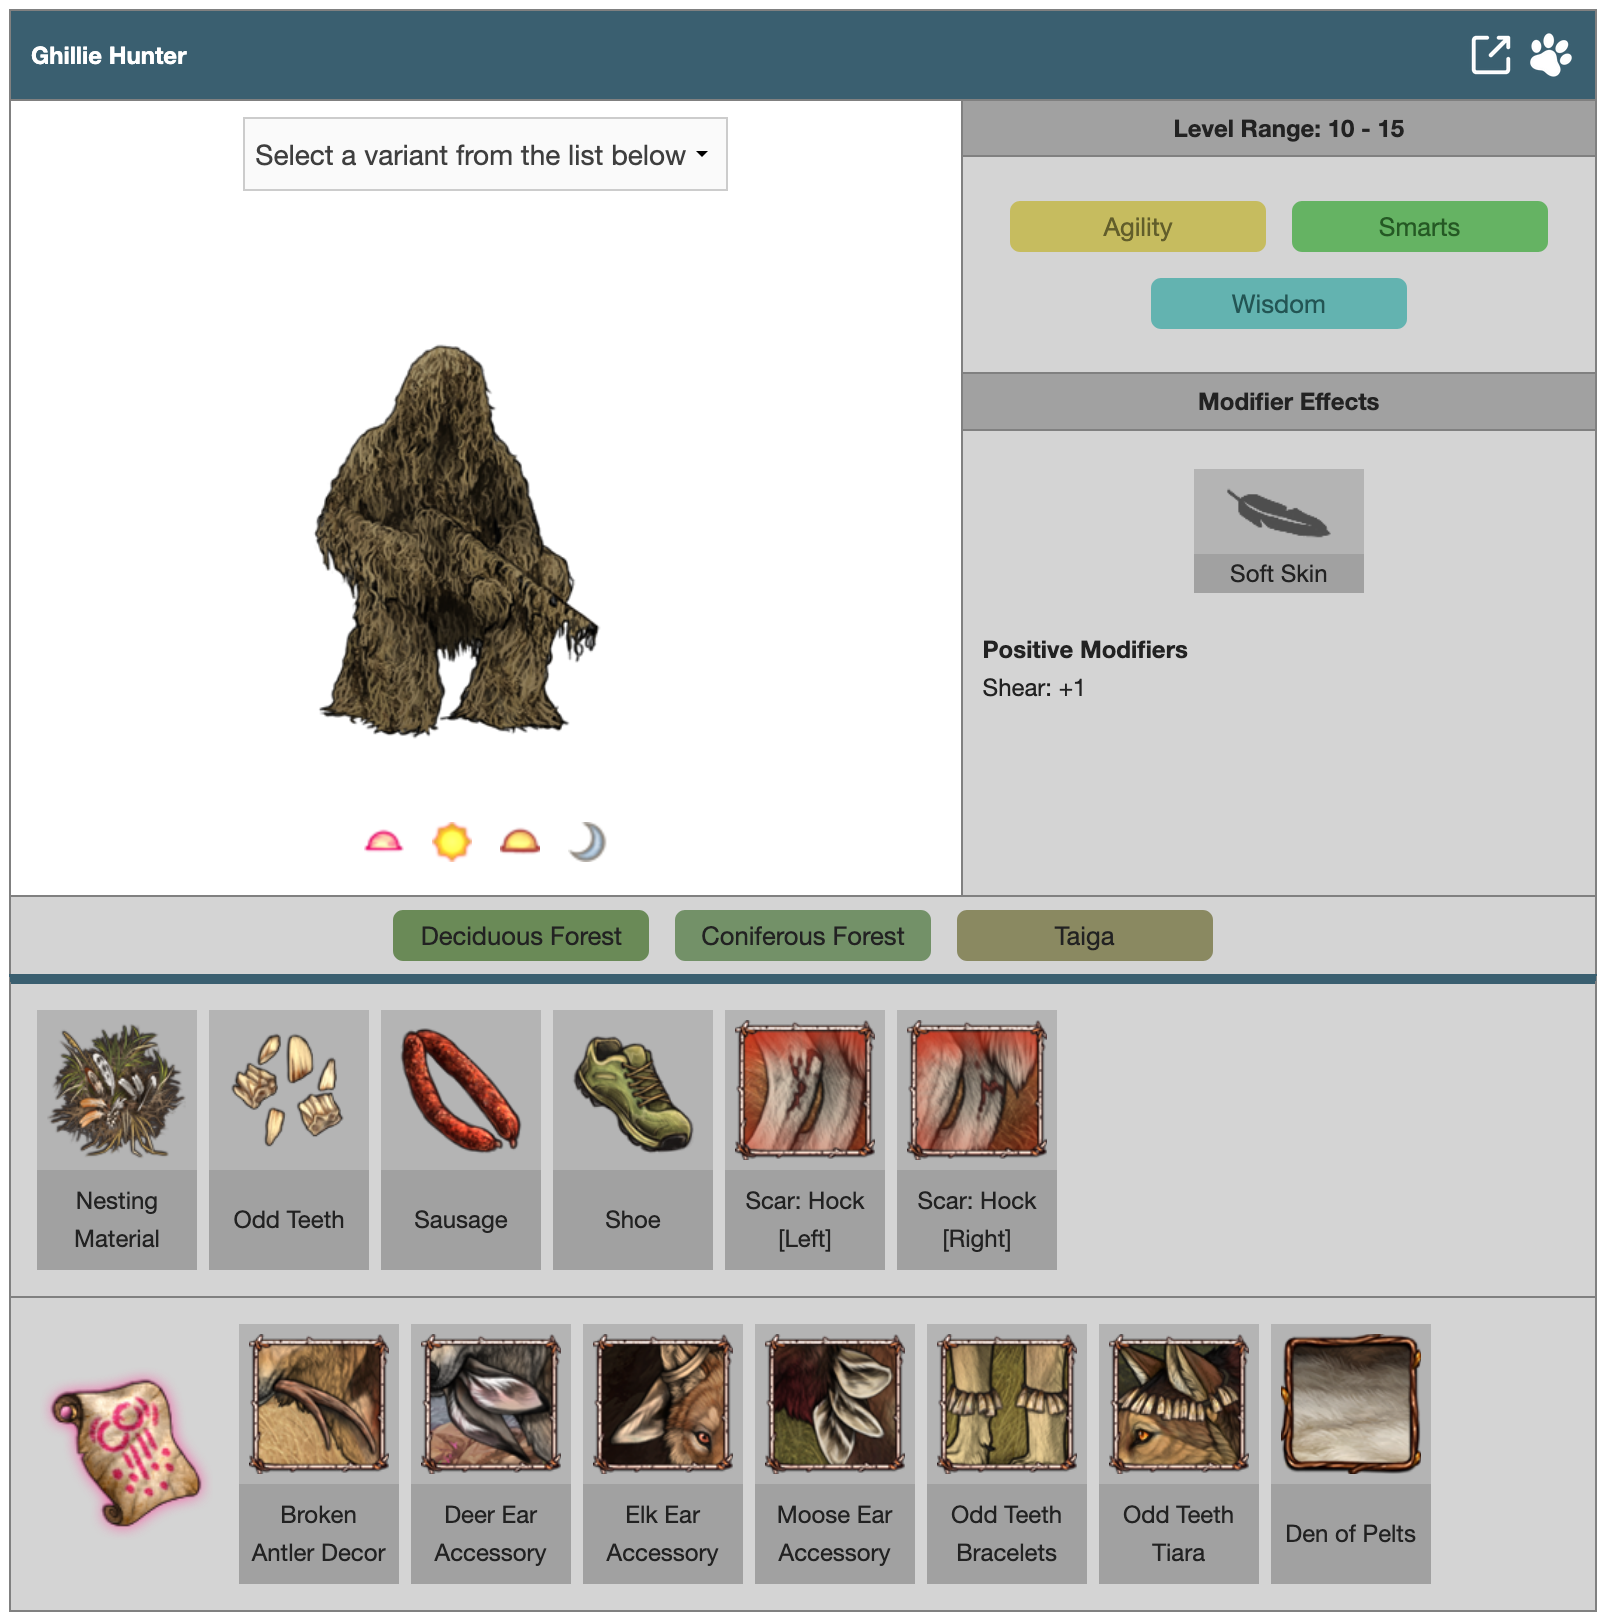Screen dimensions: 1606x1622
Task: Select the Soft Skin feather icon
Action: coord(1278,514)
